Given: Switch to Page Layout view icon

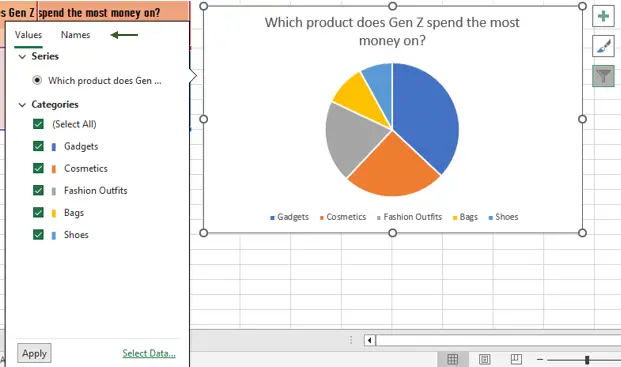Looking at the screenshot, I should coord(484,359).
